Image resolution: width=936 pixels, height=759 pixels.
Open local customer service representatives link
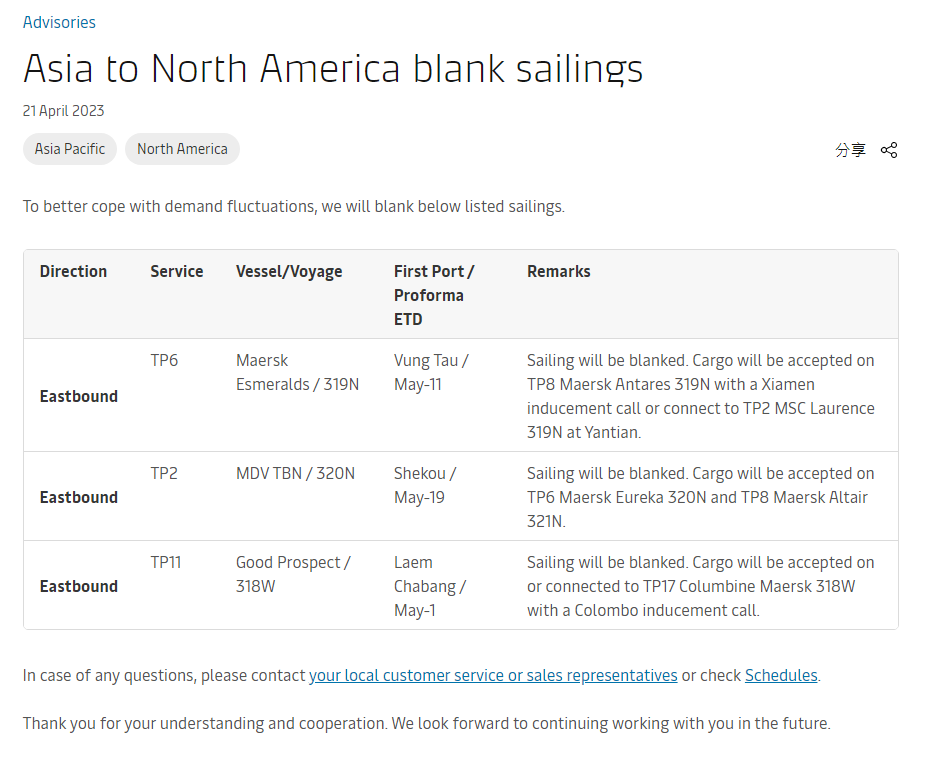click(493, 675)
